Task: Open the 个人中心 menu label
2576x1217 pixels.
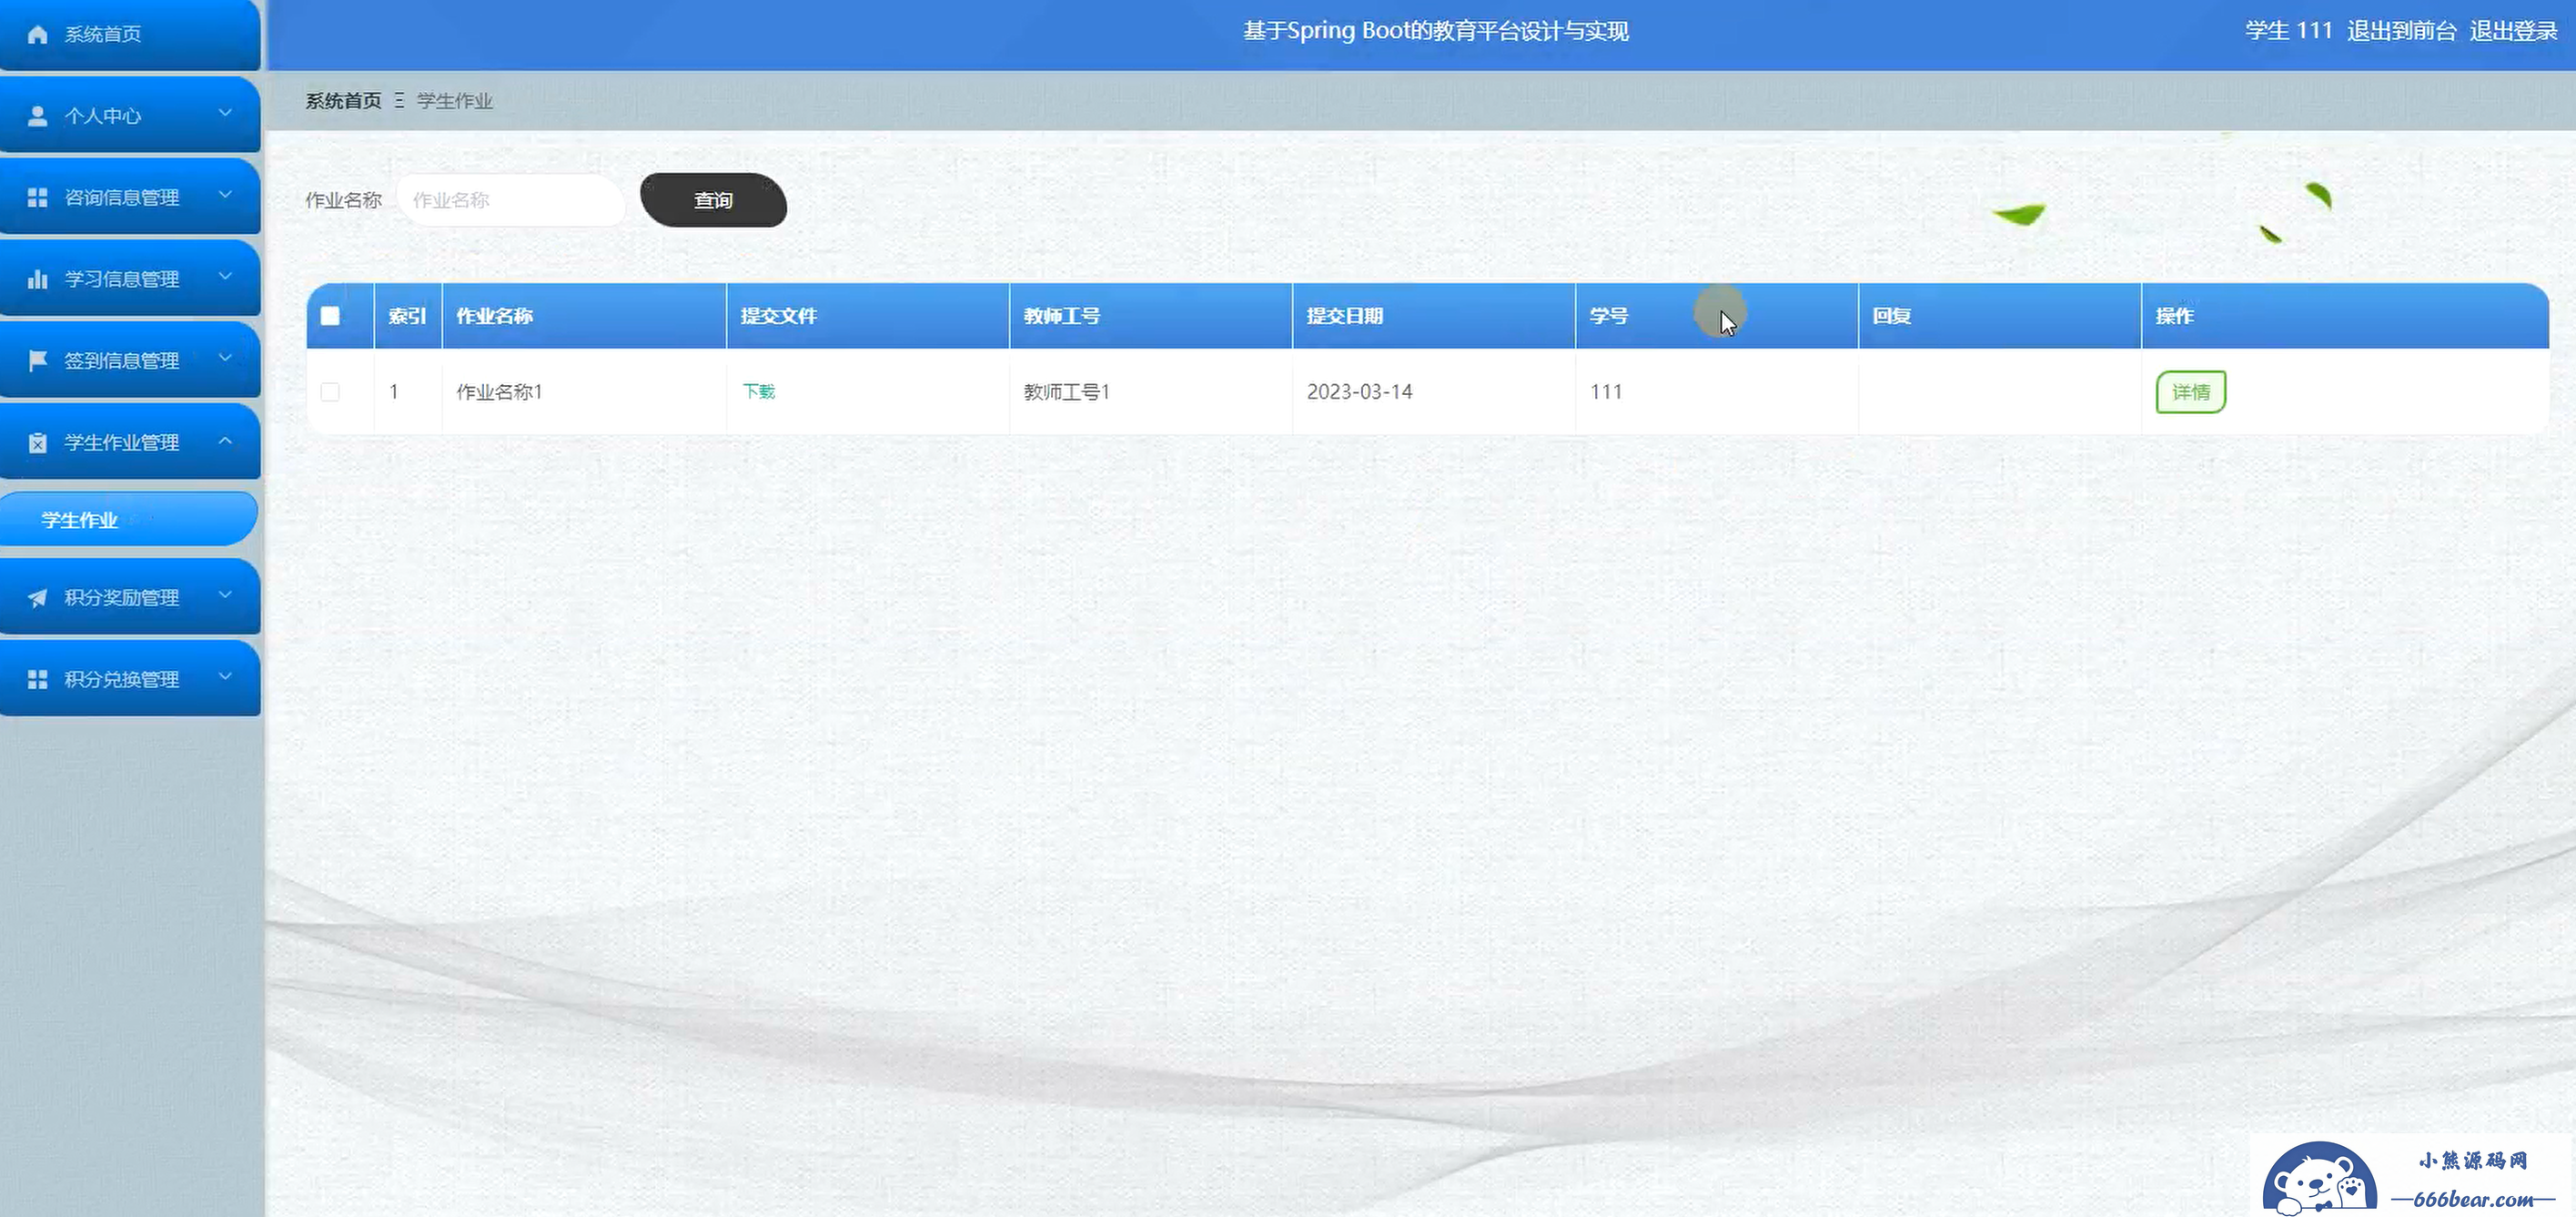Action: (103, 116)
